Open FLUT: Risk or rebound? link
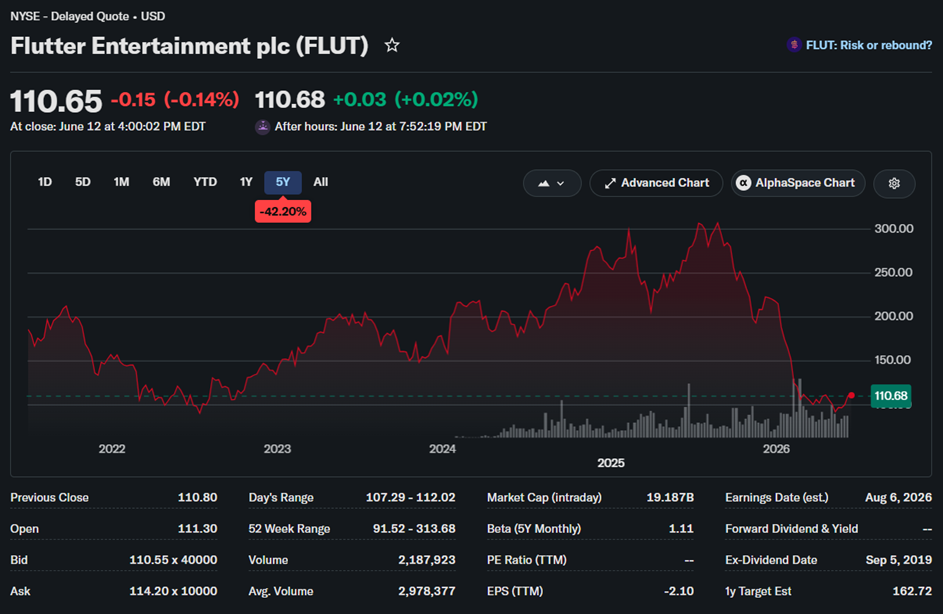This screenshot has height=614, width=943. (x=868, y=46)
